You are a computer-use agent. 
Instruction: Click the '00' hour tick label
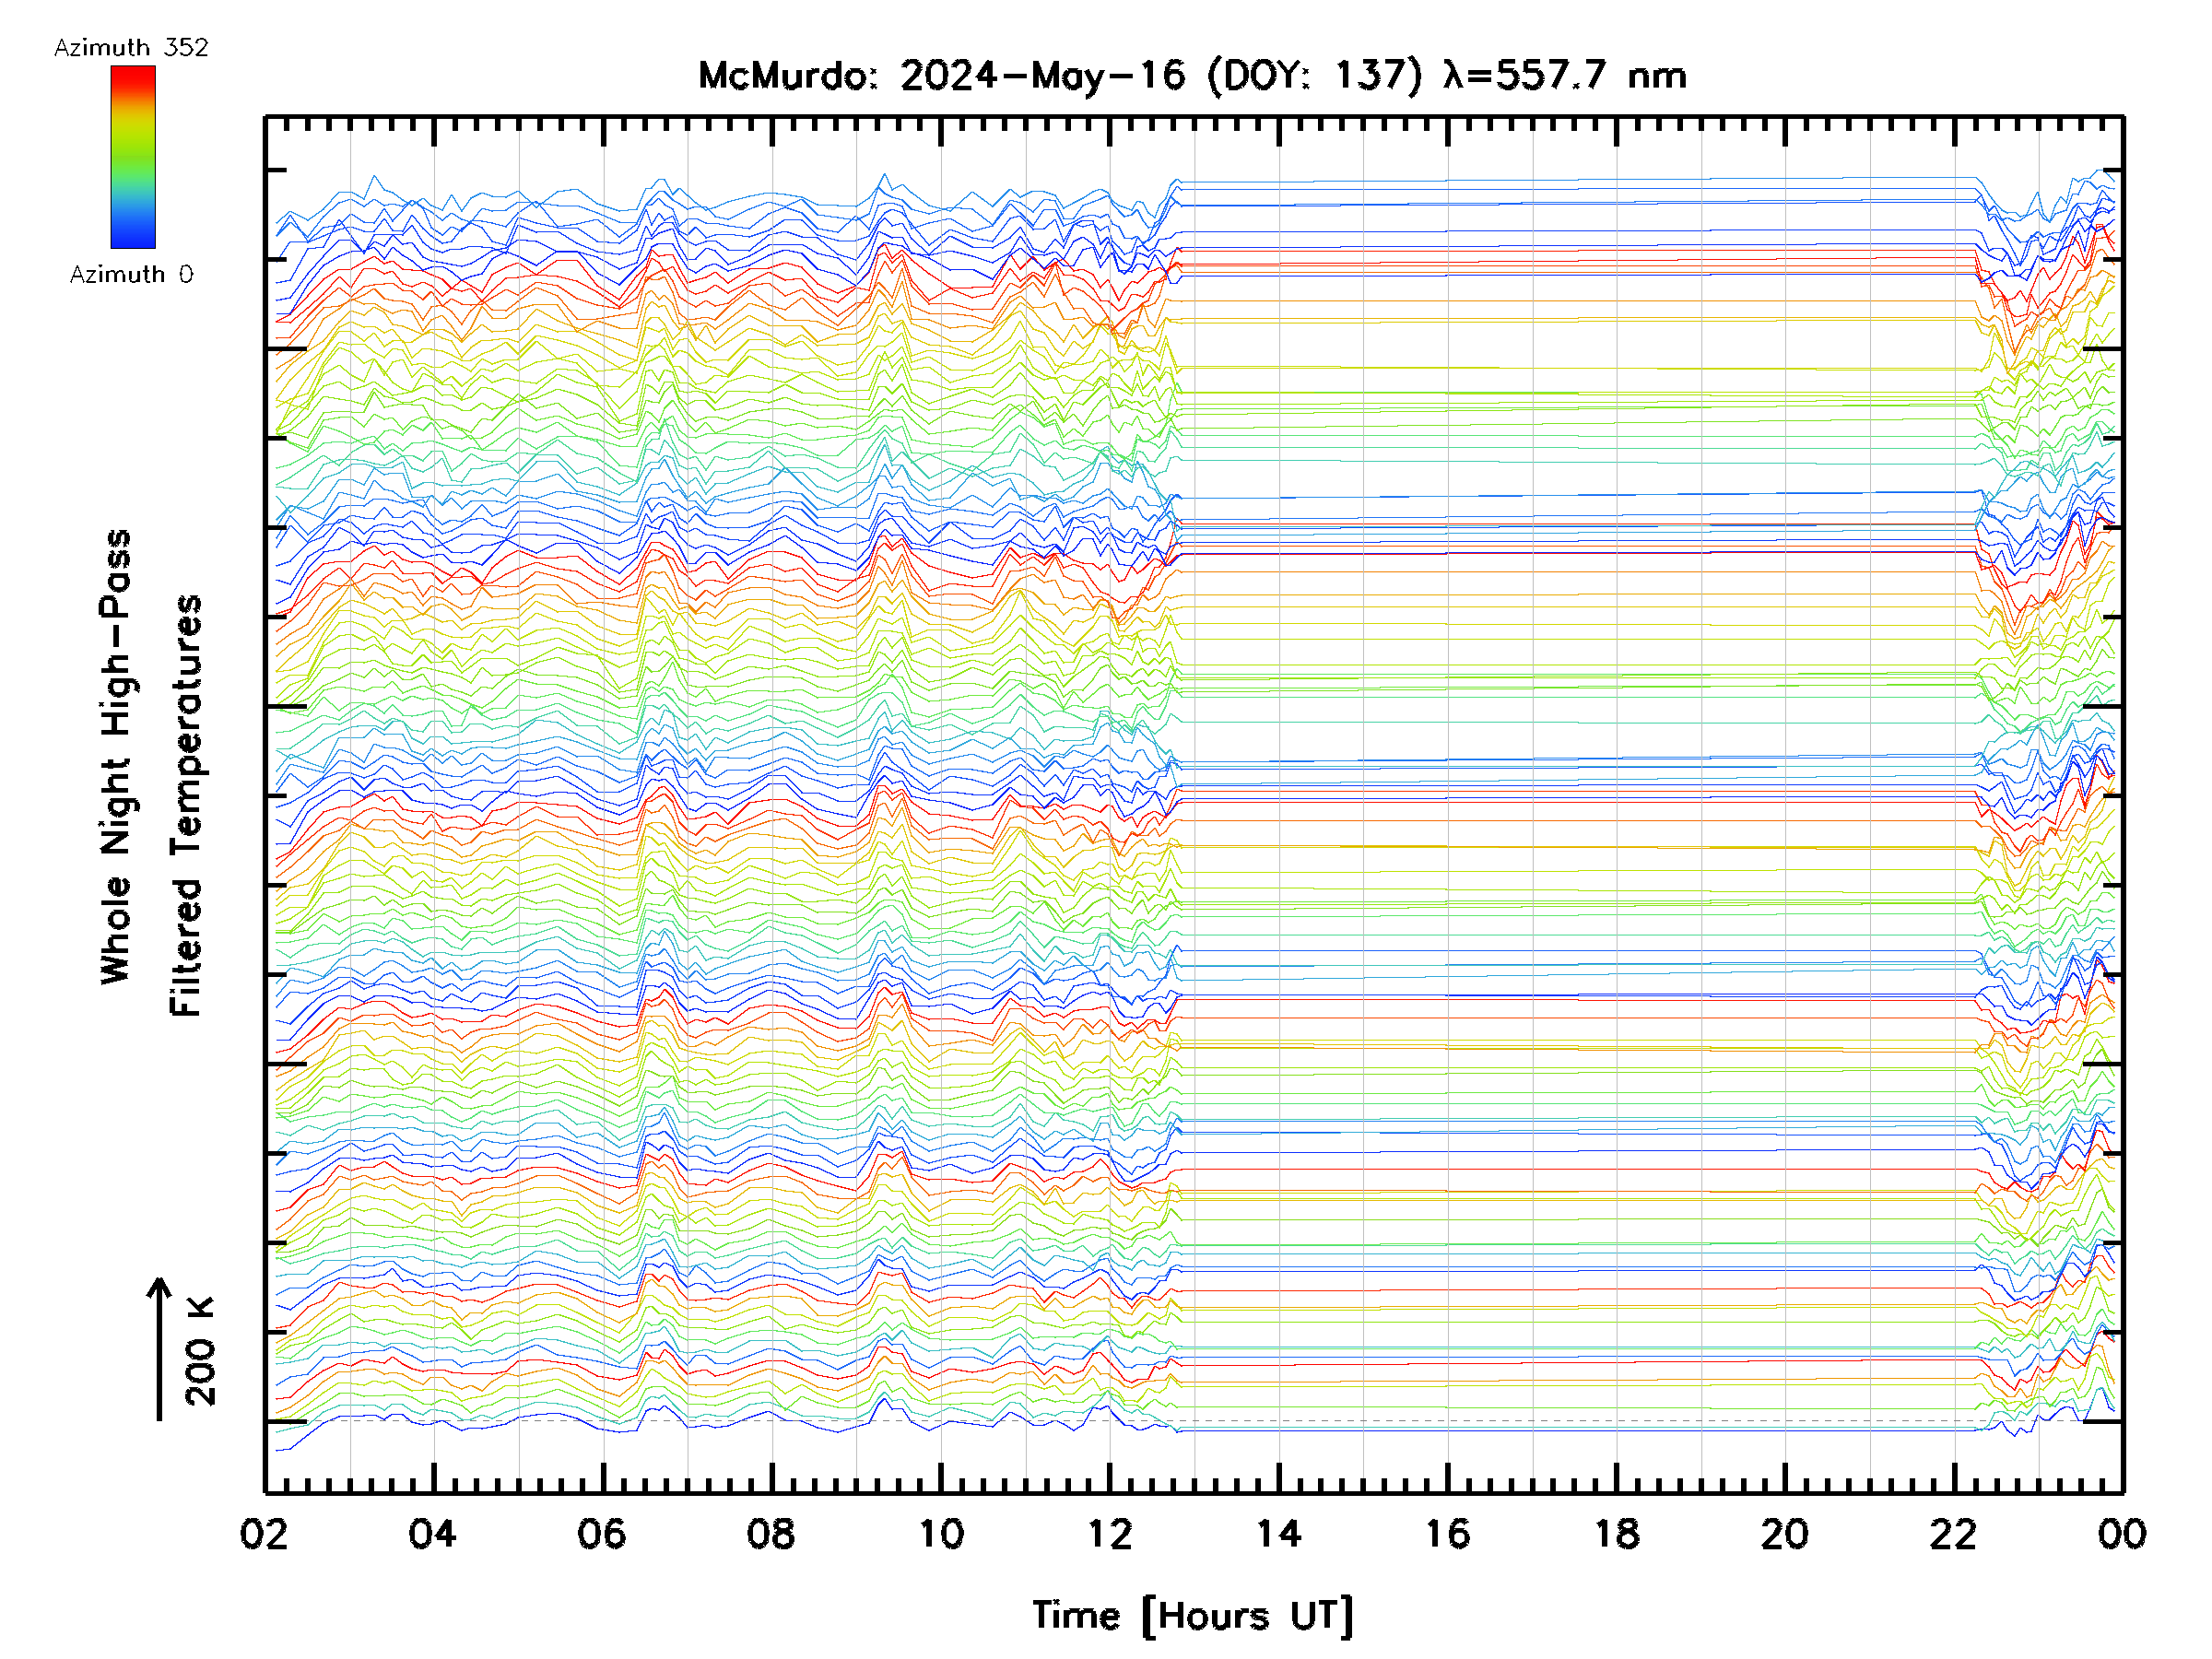point(2122,1534)
